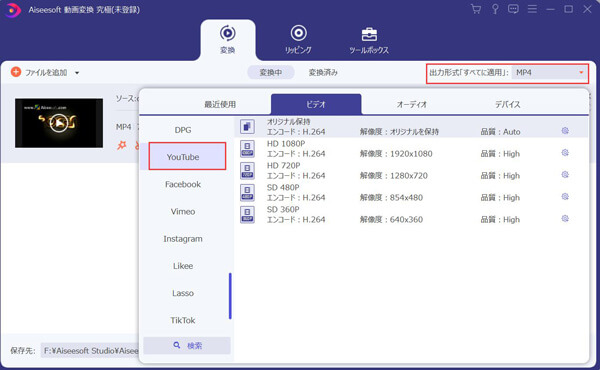Image resolution: width=600 pixels, height=370 pixels.
Task: Click resolution text 854x480
Action: (406, 197)
